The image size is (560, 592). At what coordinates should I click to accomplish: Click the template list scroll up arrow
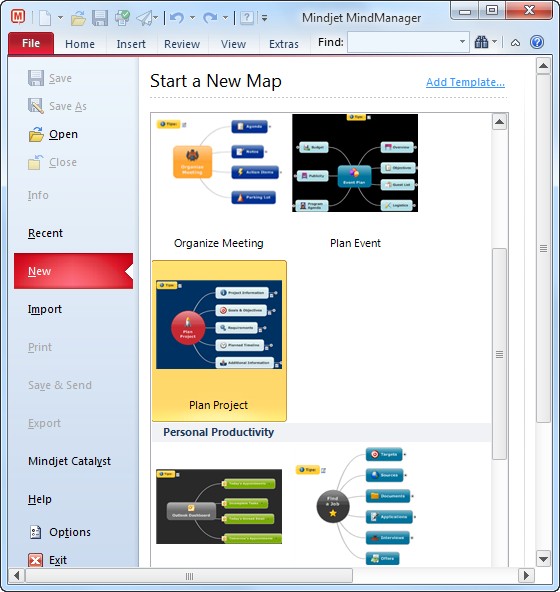[499, 122]
